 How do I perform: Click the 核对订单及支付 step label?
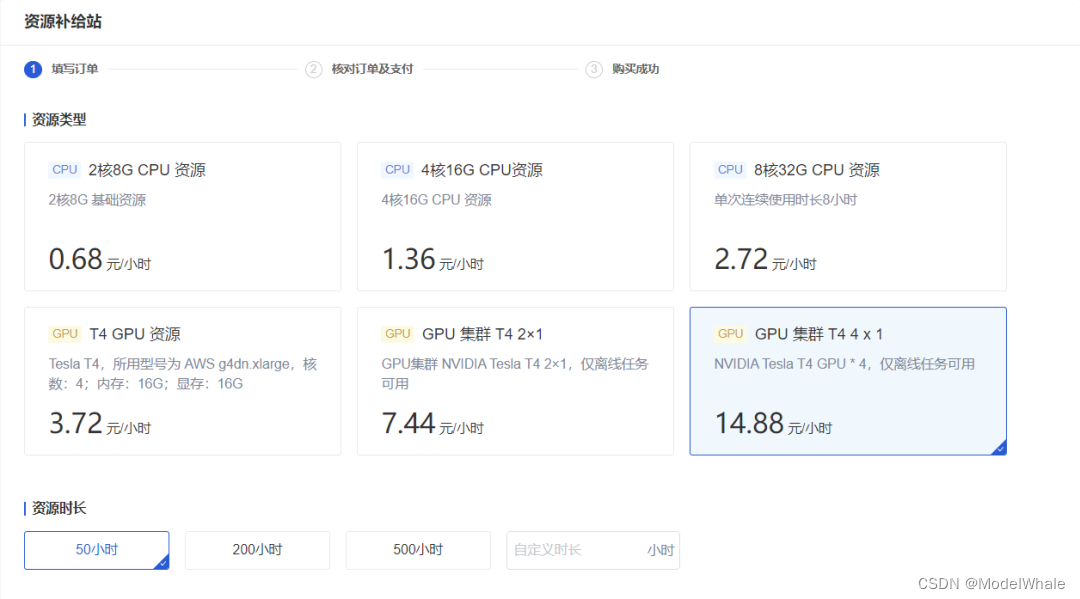coord(372,69)
